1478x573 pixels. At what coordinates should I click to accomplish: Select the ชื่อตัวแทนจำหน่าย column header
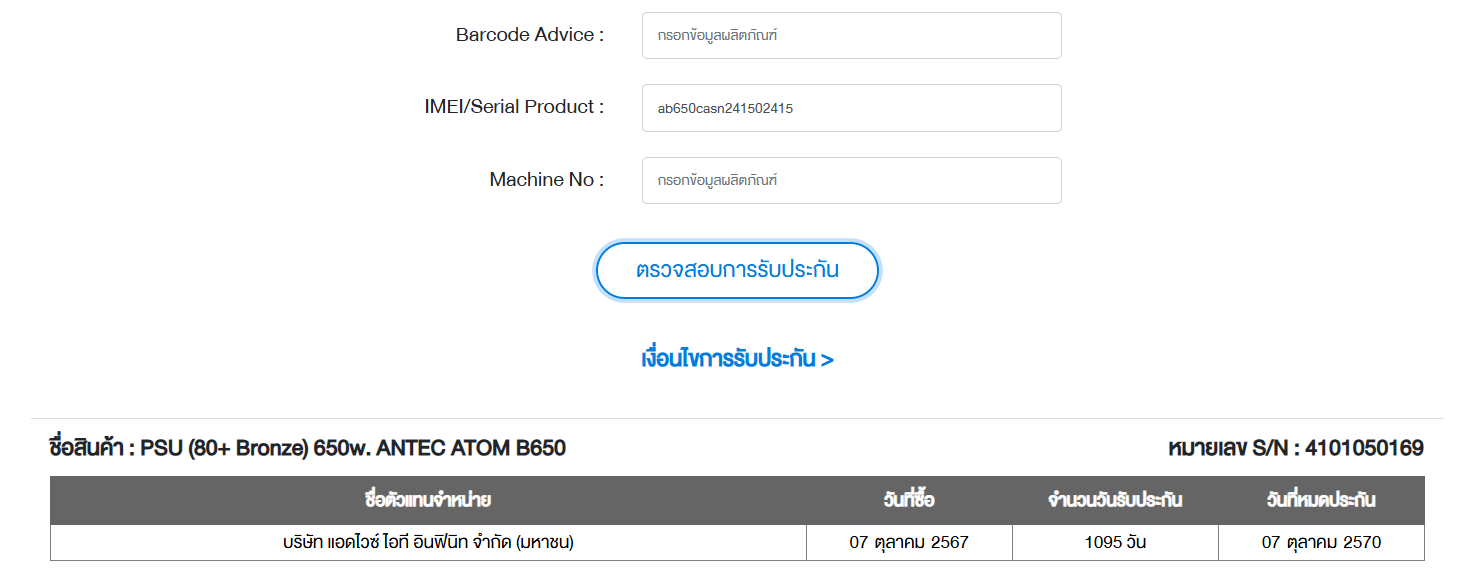(x=428, y=500)
